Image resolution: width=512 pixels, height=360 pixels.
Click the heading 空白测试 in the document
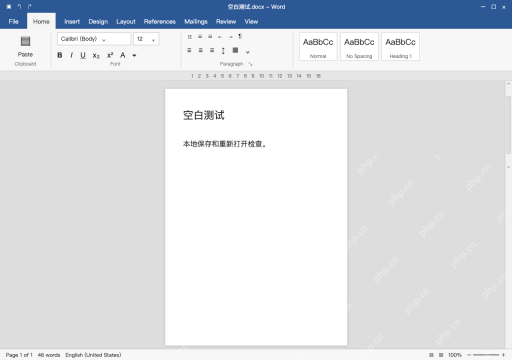(204, 115)
